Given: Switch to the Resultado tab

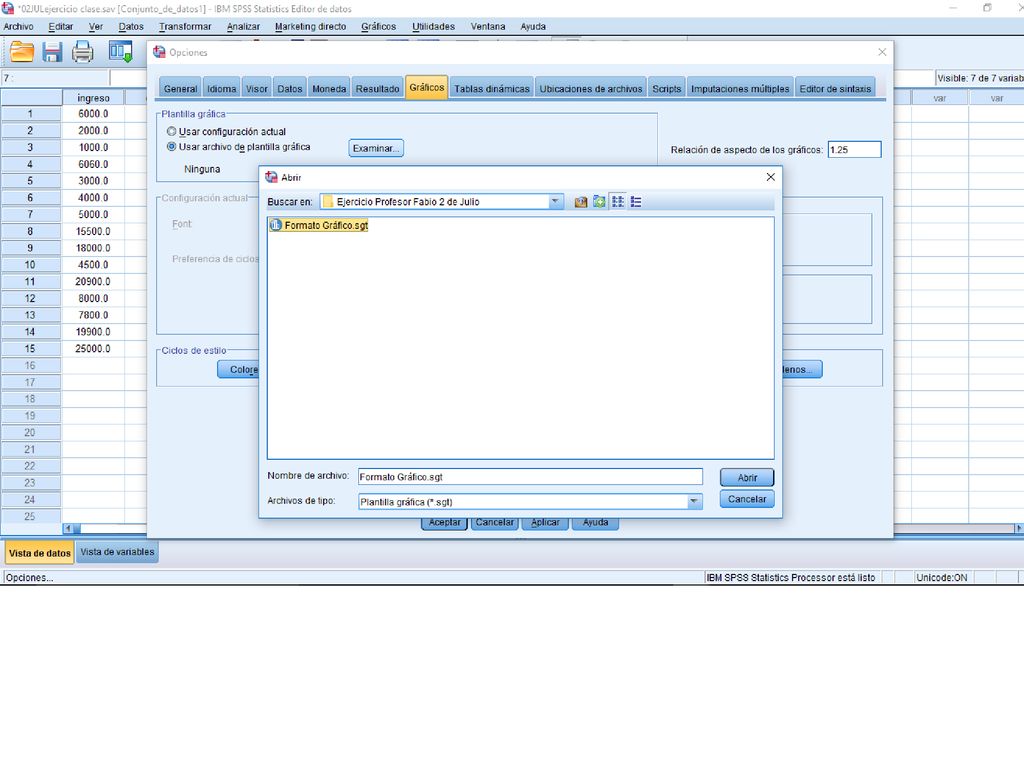Looking at the screenshot, I should pyautogui.click(x=377, y=89).
